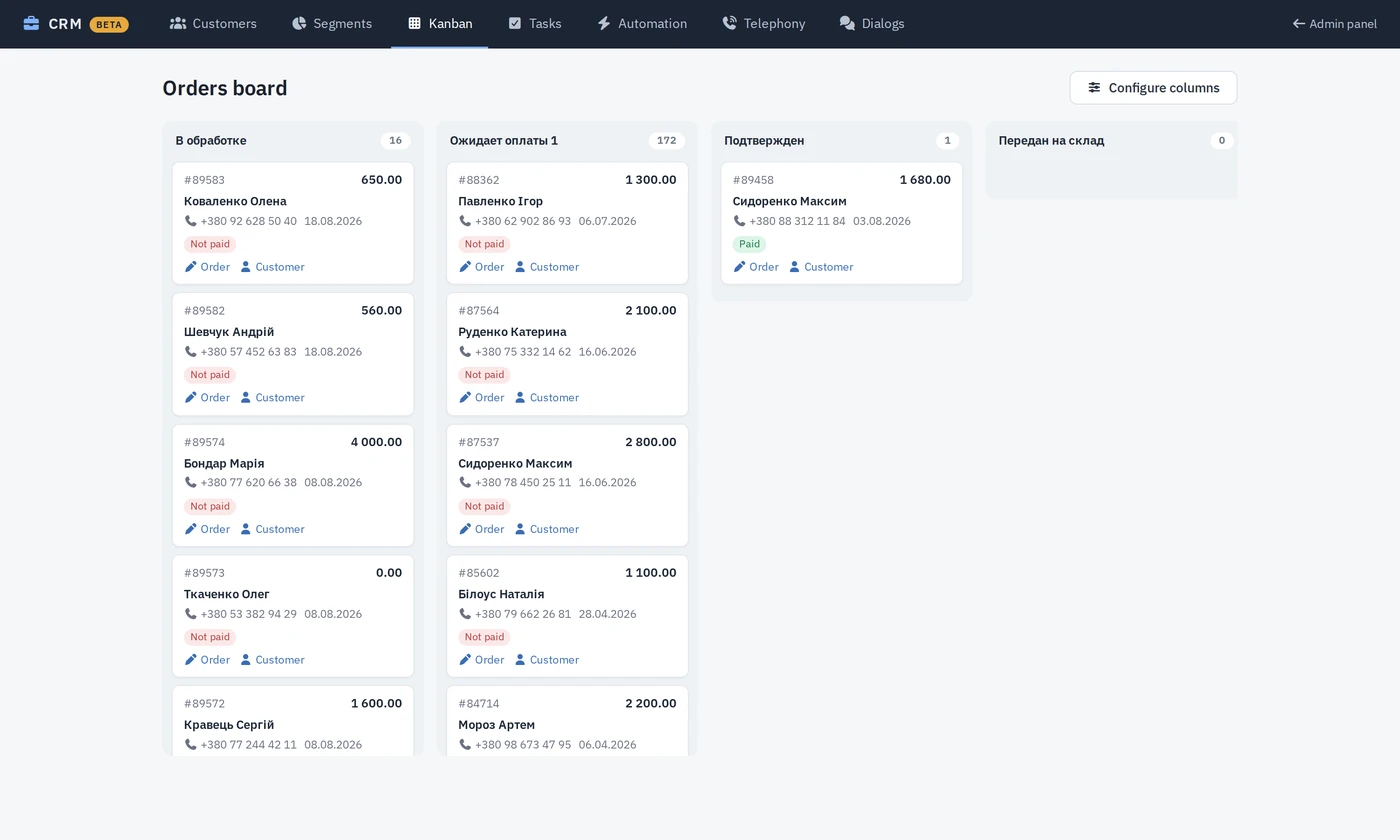1400x840 pixels.
Task: Click the Подтвержден column header
Action: pyautogui.click(x=764, y=141)
